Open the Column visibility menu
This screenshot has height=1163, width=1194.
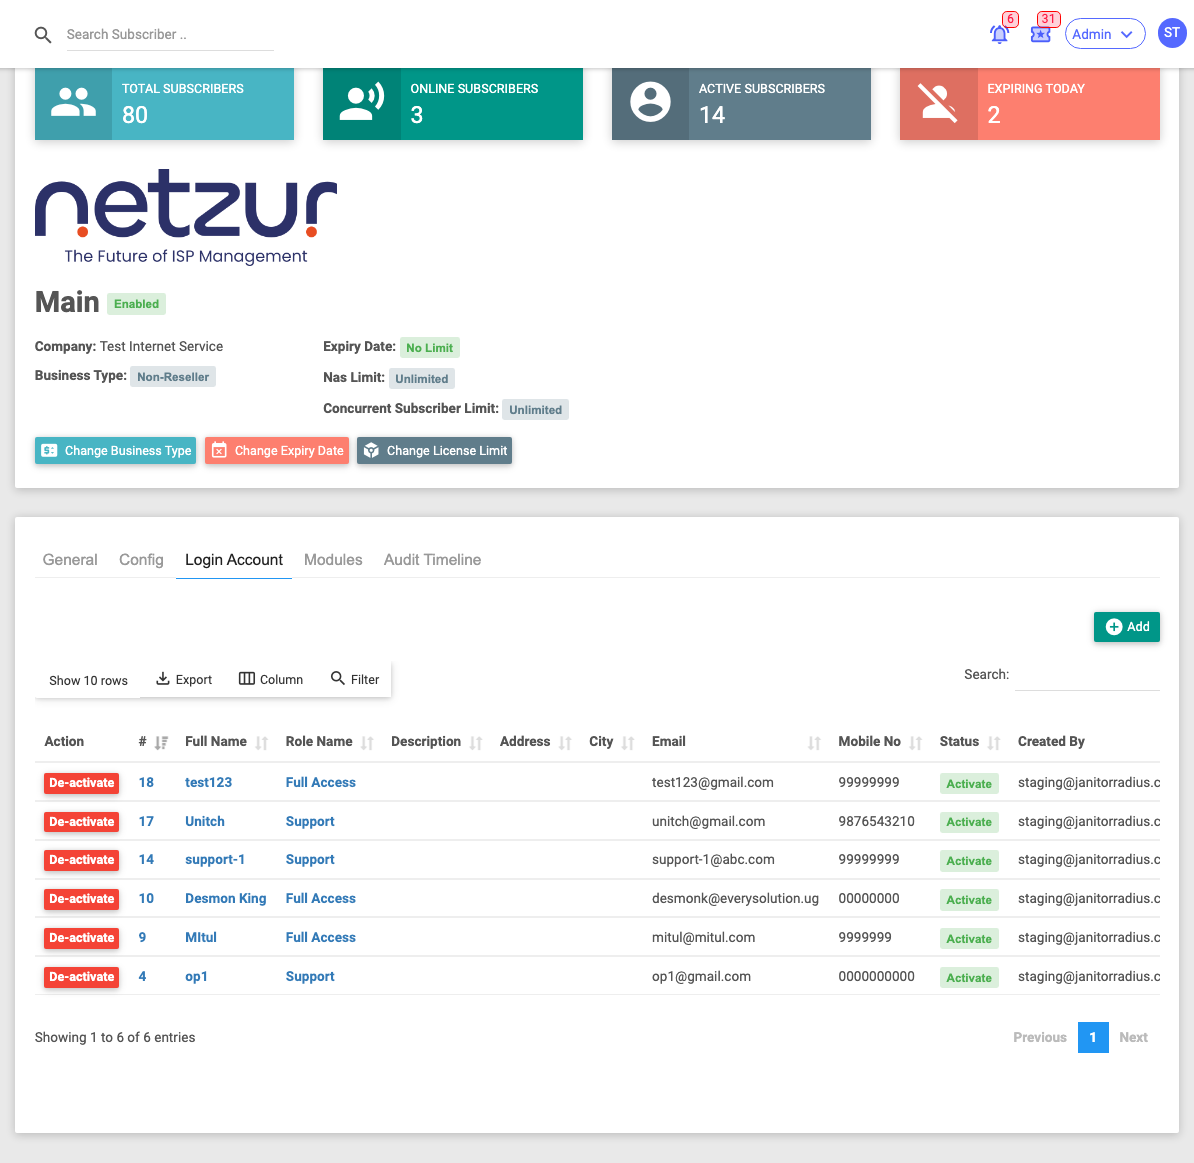[271, 679]
